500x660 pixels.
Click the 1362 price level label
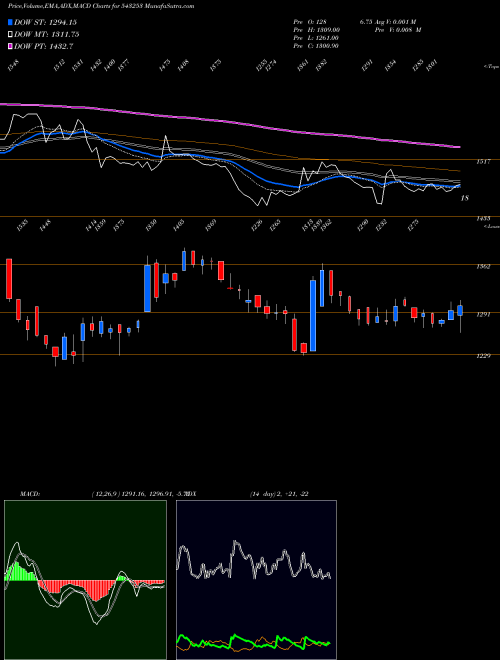tap(484, 266)
